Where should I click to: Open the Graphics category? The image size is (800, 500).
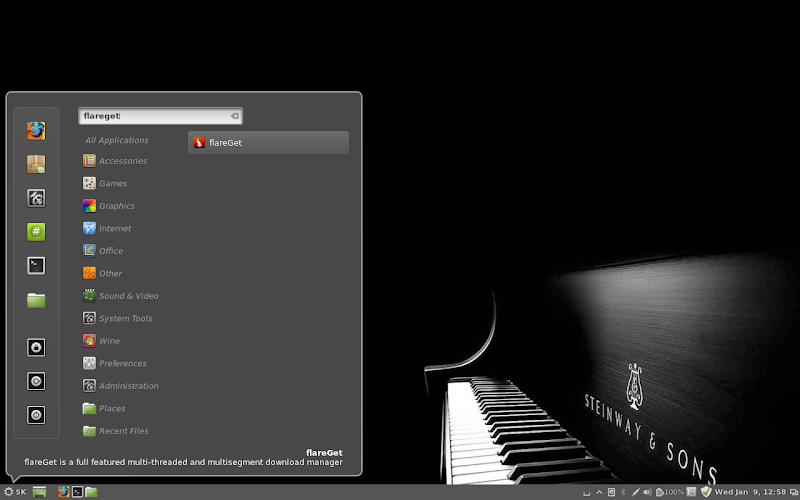pos(109,206)
